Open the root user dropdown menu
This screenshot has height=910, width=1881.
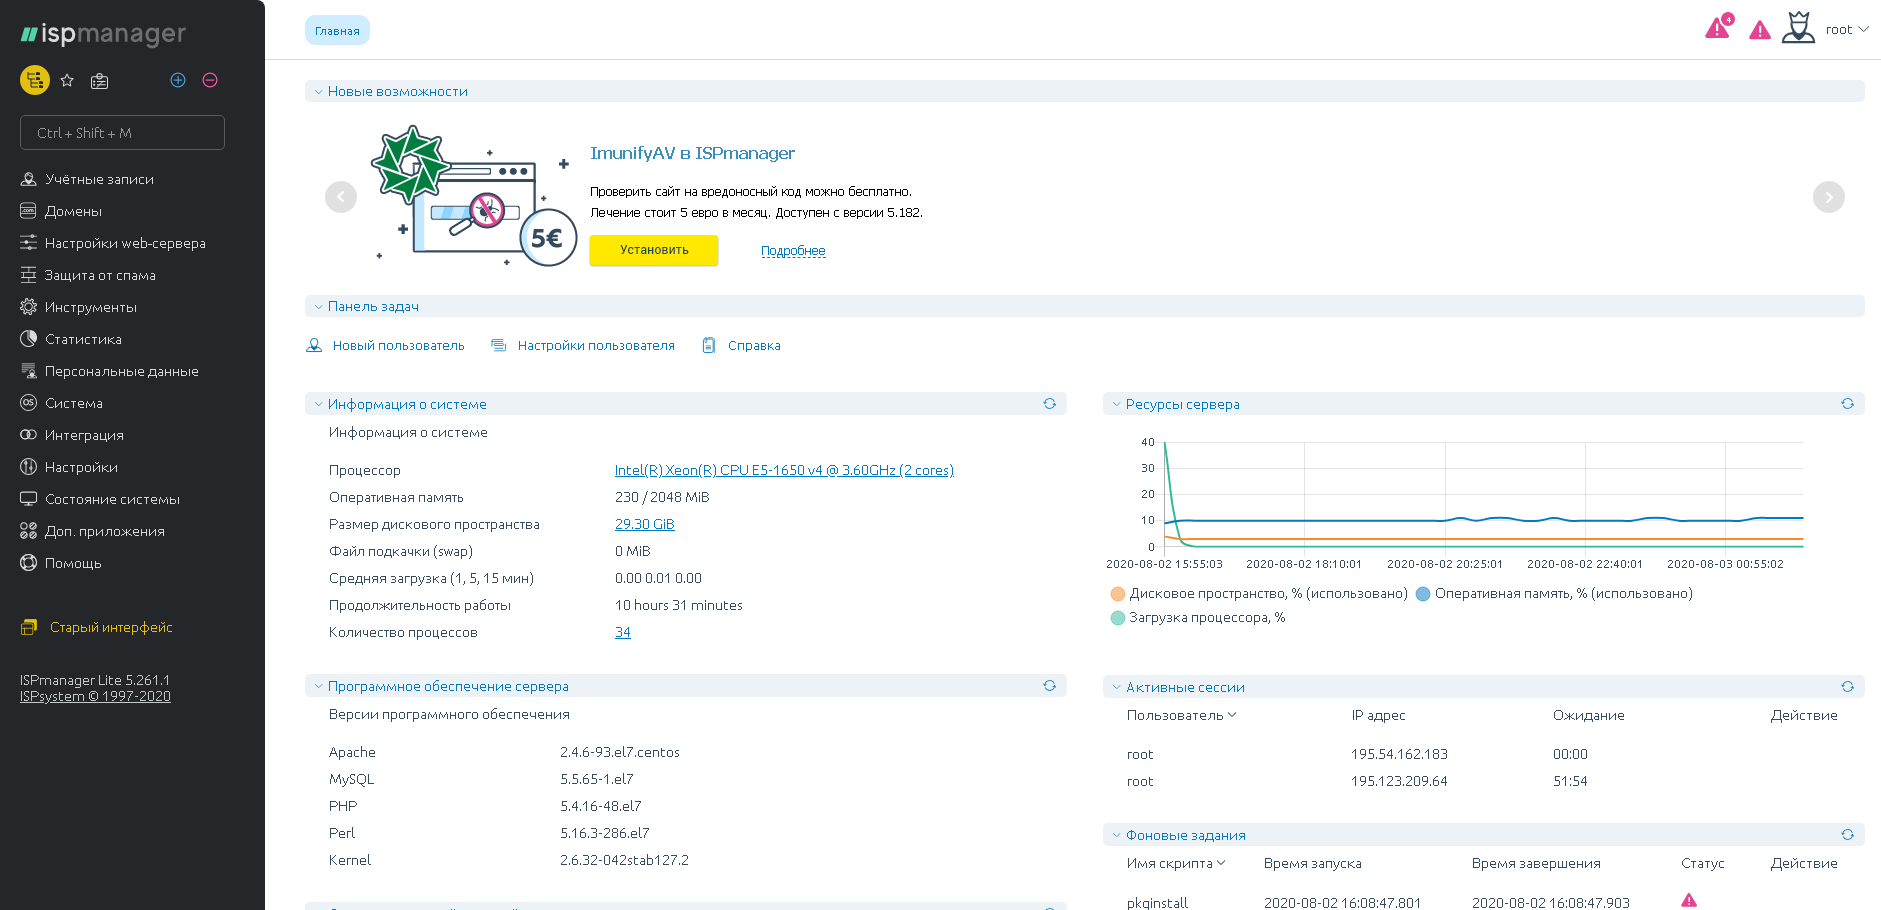(1847, 30)
